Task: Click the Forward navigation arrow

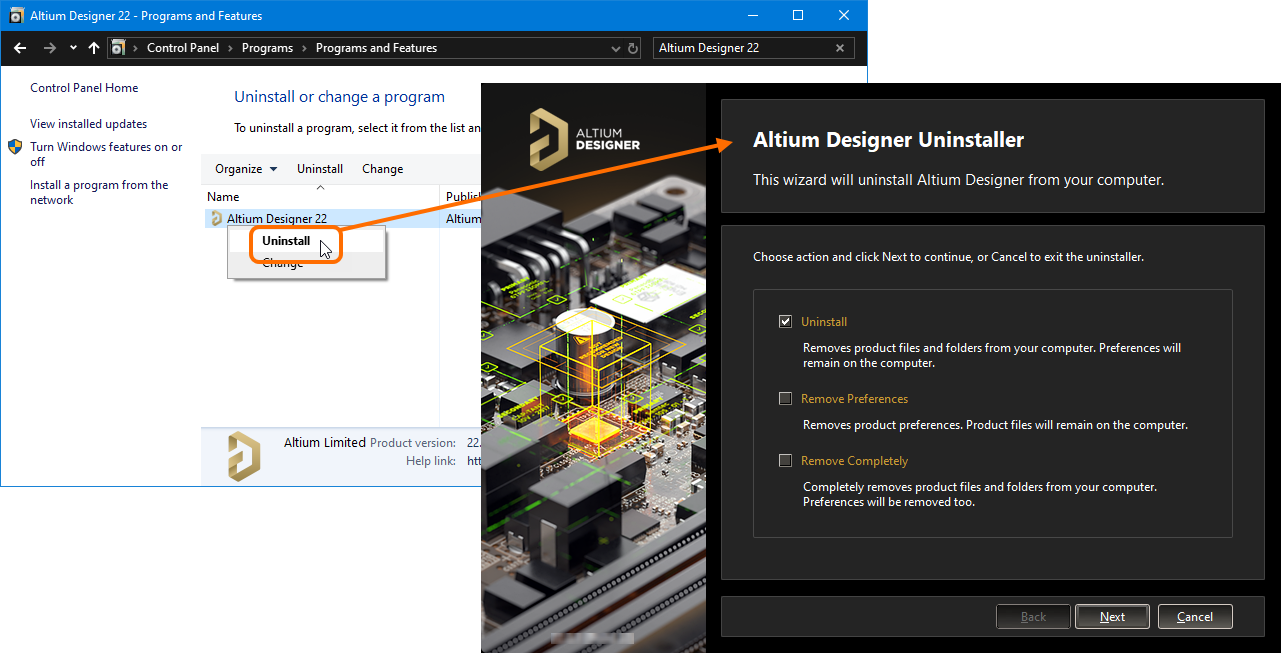Action: click(x=49, y=48)
